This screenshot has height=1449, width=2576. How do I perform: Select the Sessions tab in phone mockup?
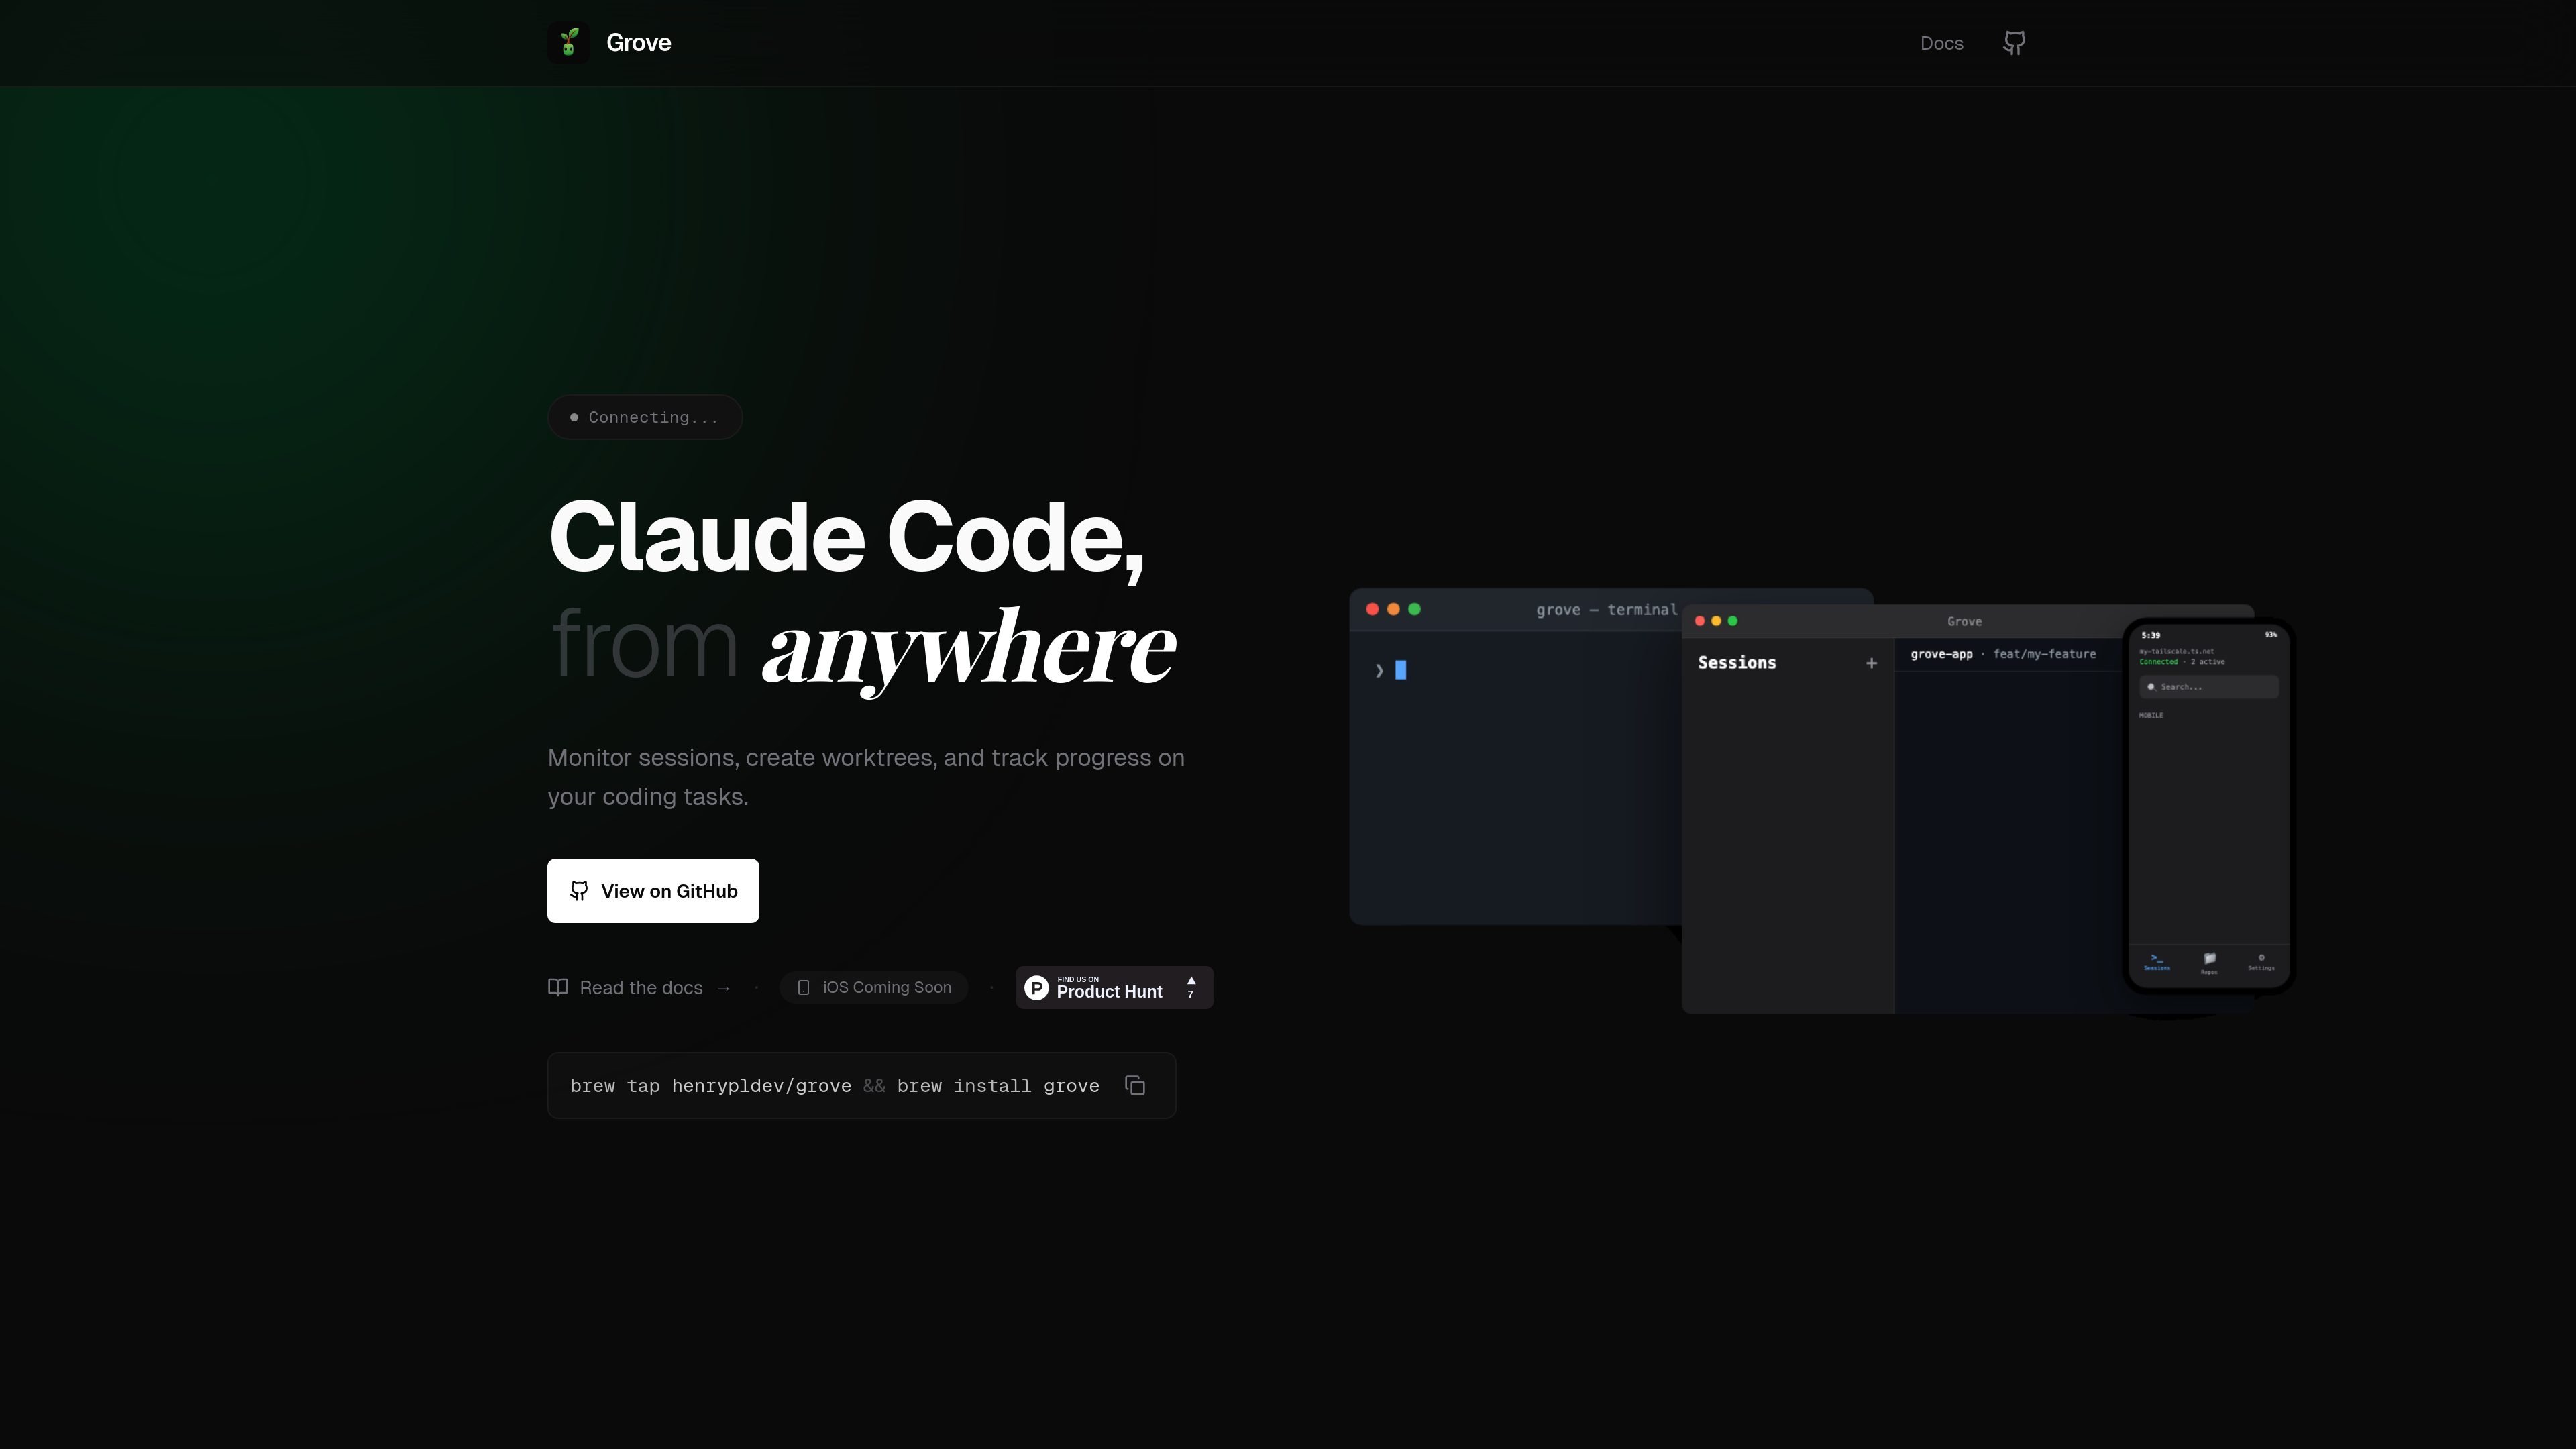tap(2157, 962)
